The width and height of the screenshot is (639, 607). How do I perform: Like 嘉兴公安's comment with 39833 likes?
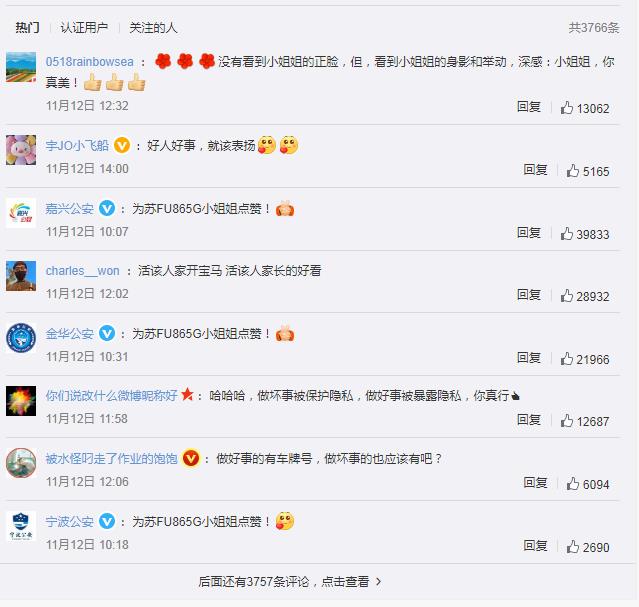[x=566, y=234]
